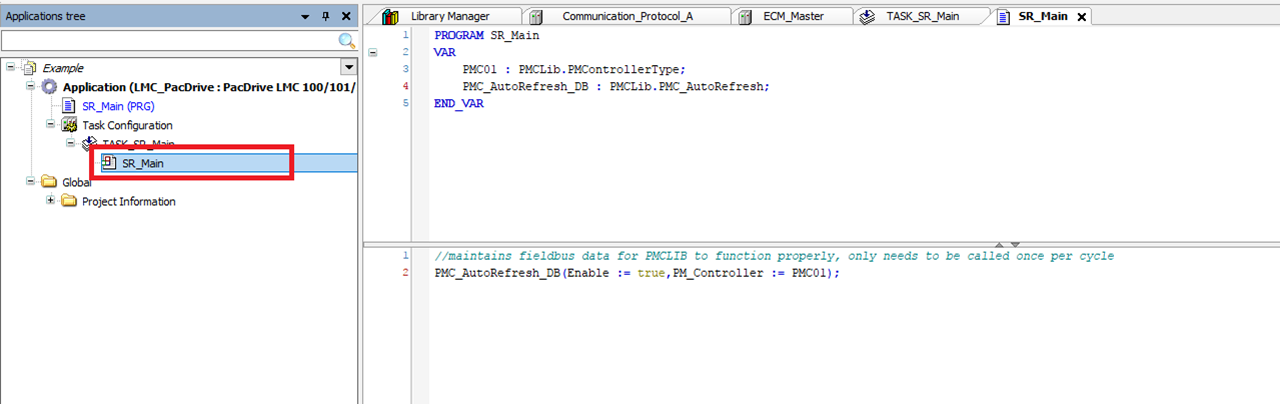Open the Applications tree panel options dropdown
Screen dimensions: 1280x404
[305, 17]
